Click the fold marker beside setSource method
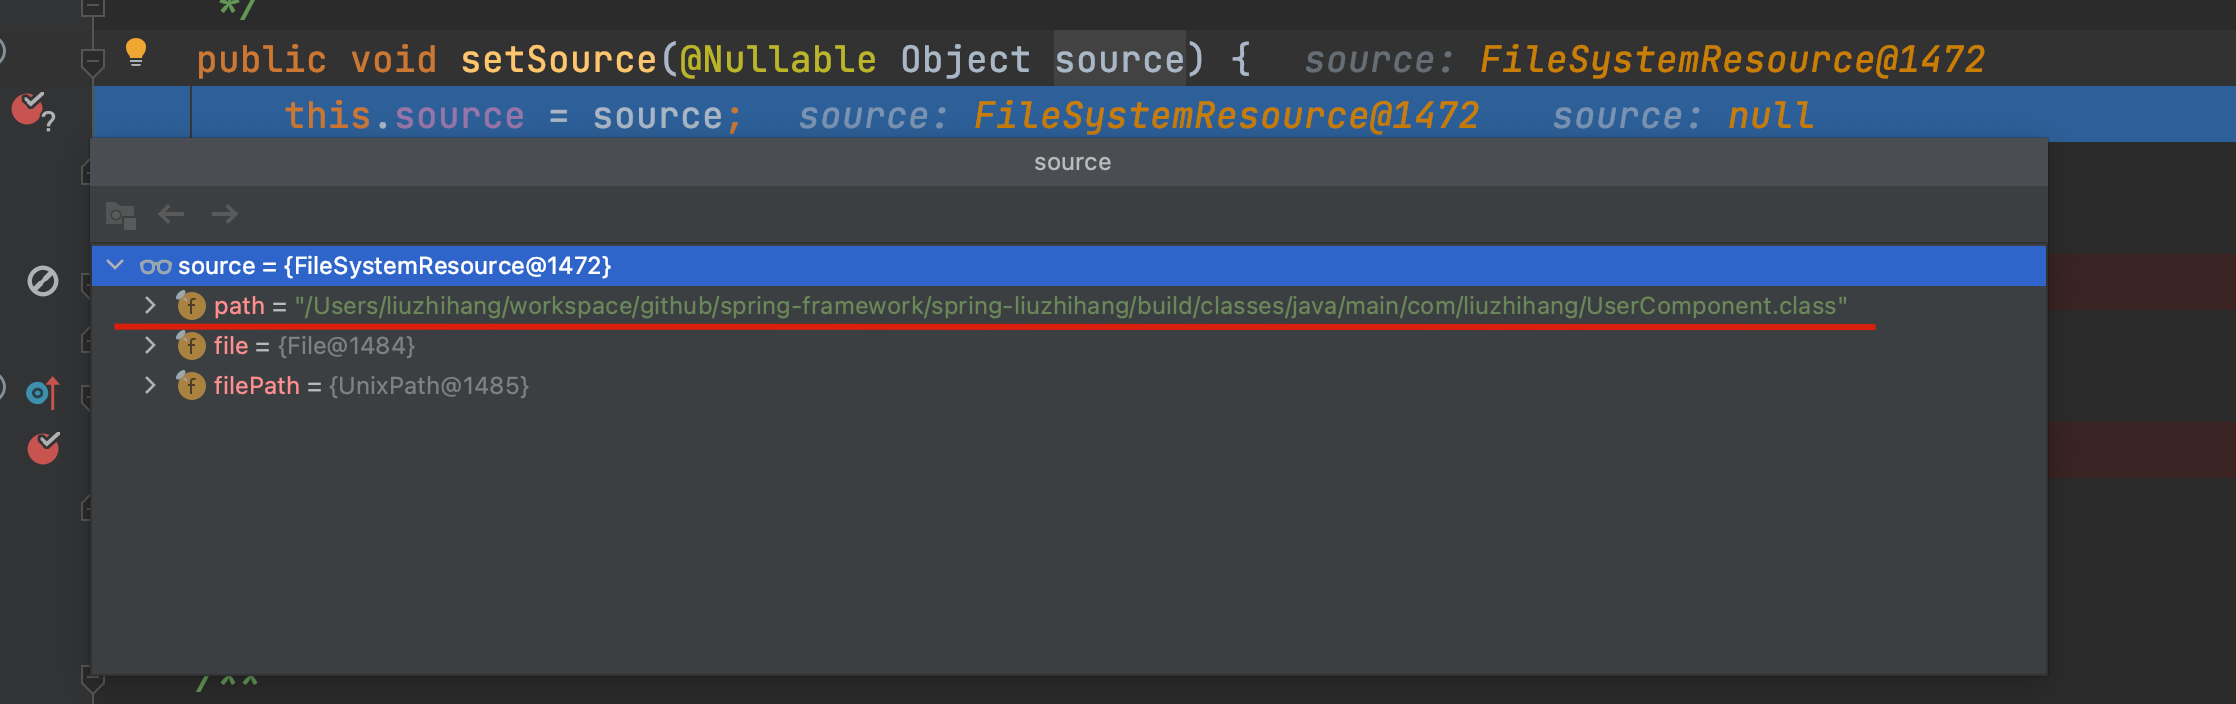The image size is (2236, 704). (x=92, y=63)
